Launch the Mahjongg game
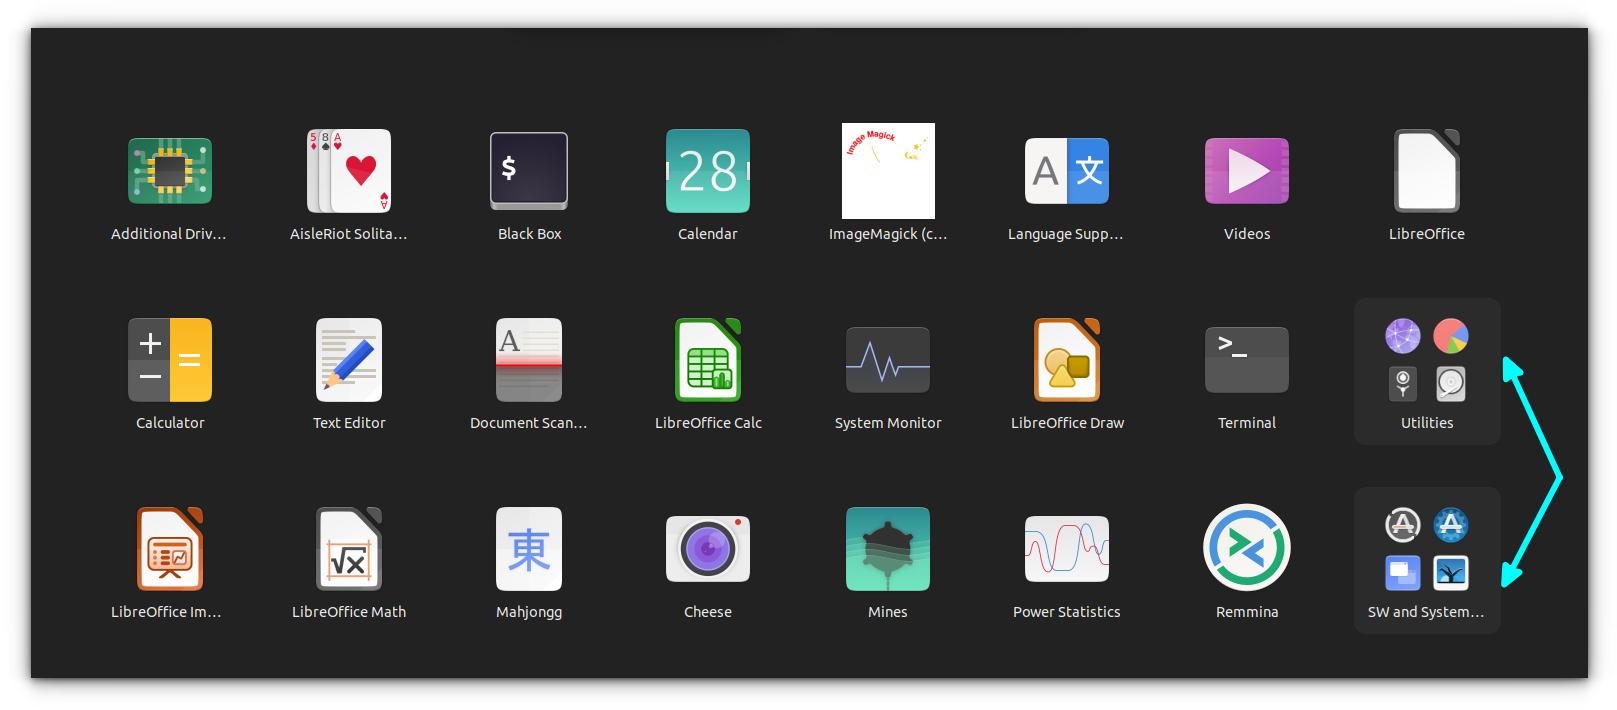Screen dimensions: 1617x710 click(x=529, y=549)
